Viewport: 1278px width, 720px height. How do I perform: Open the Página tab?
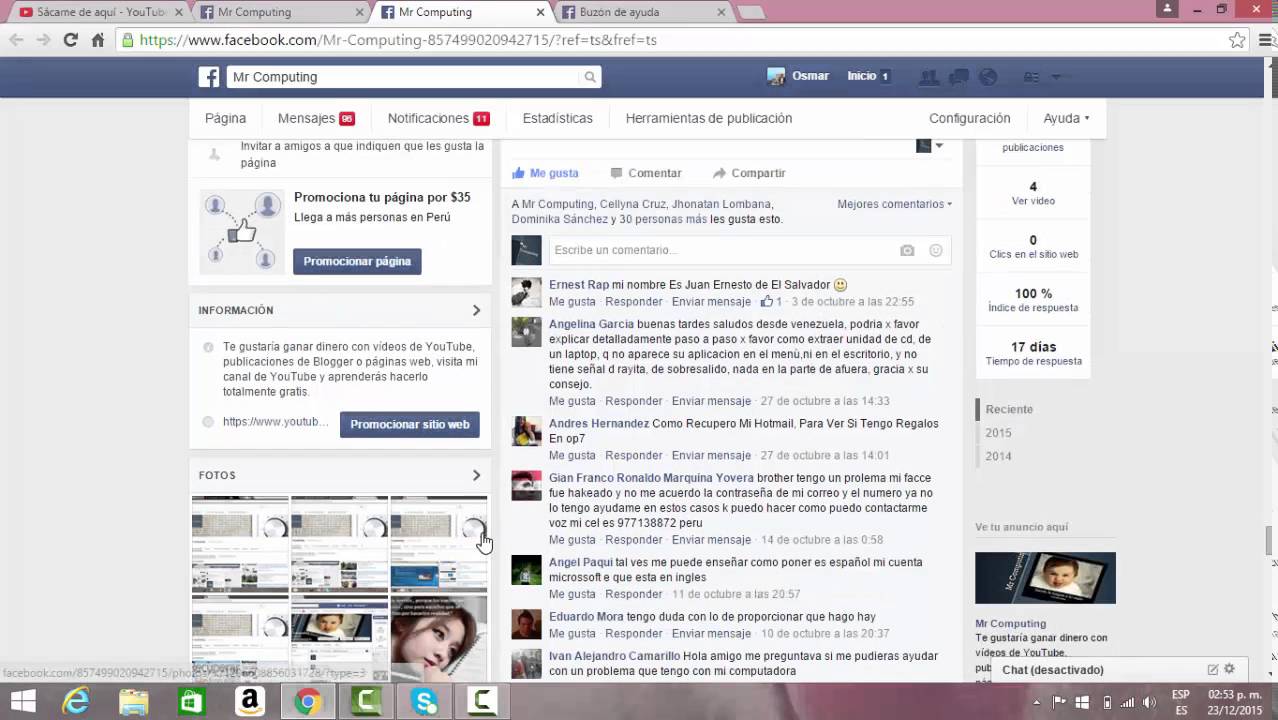tap(225, 118)
